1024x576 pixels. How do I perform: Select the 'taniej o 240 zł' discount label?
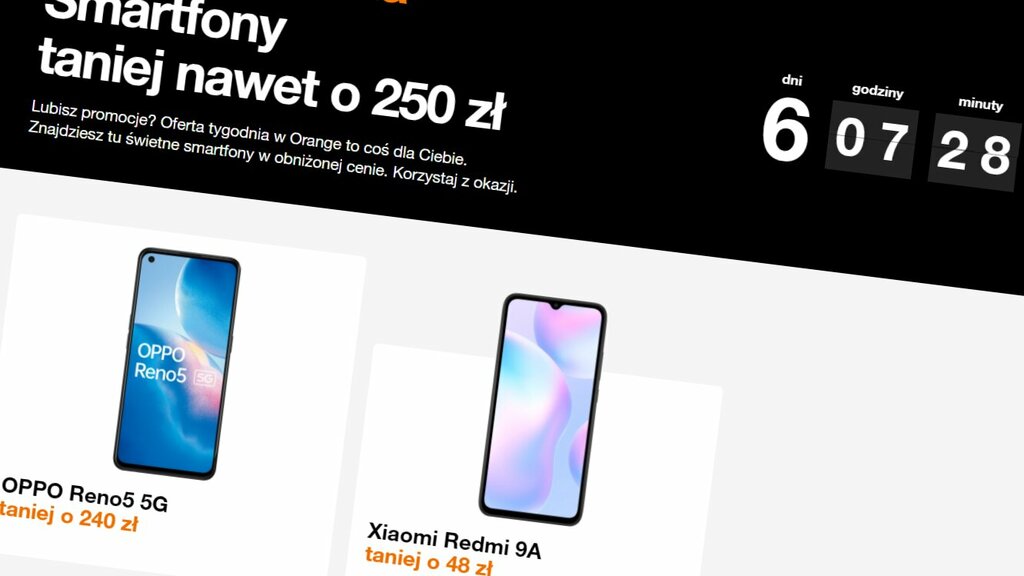point(69,517)
